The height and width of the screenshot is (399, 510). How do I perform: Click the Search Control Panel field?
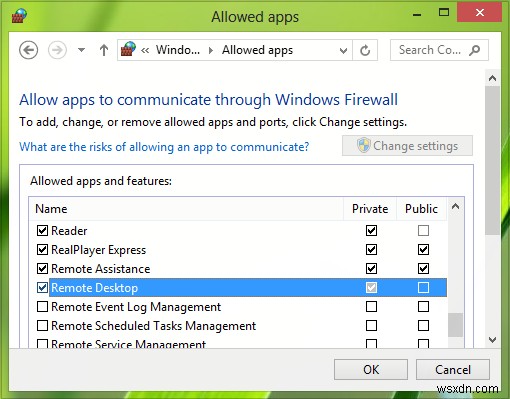pyautogui.click(x=439, y=50)
